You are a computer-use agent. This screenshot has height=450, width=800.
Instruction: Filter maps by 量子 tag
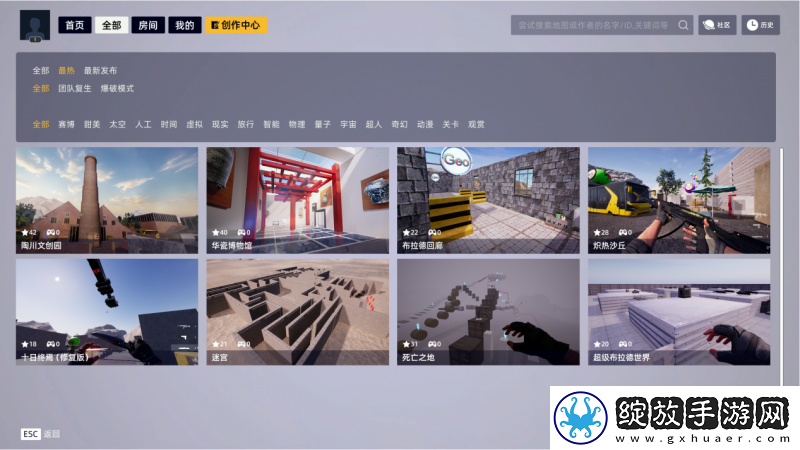[x=322, y=124]
